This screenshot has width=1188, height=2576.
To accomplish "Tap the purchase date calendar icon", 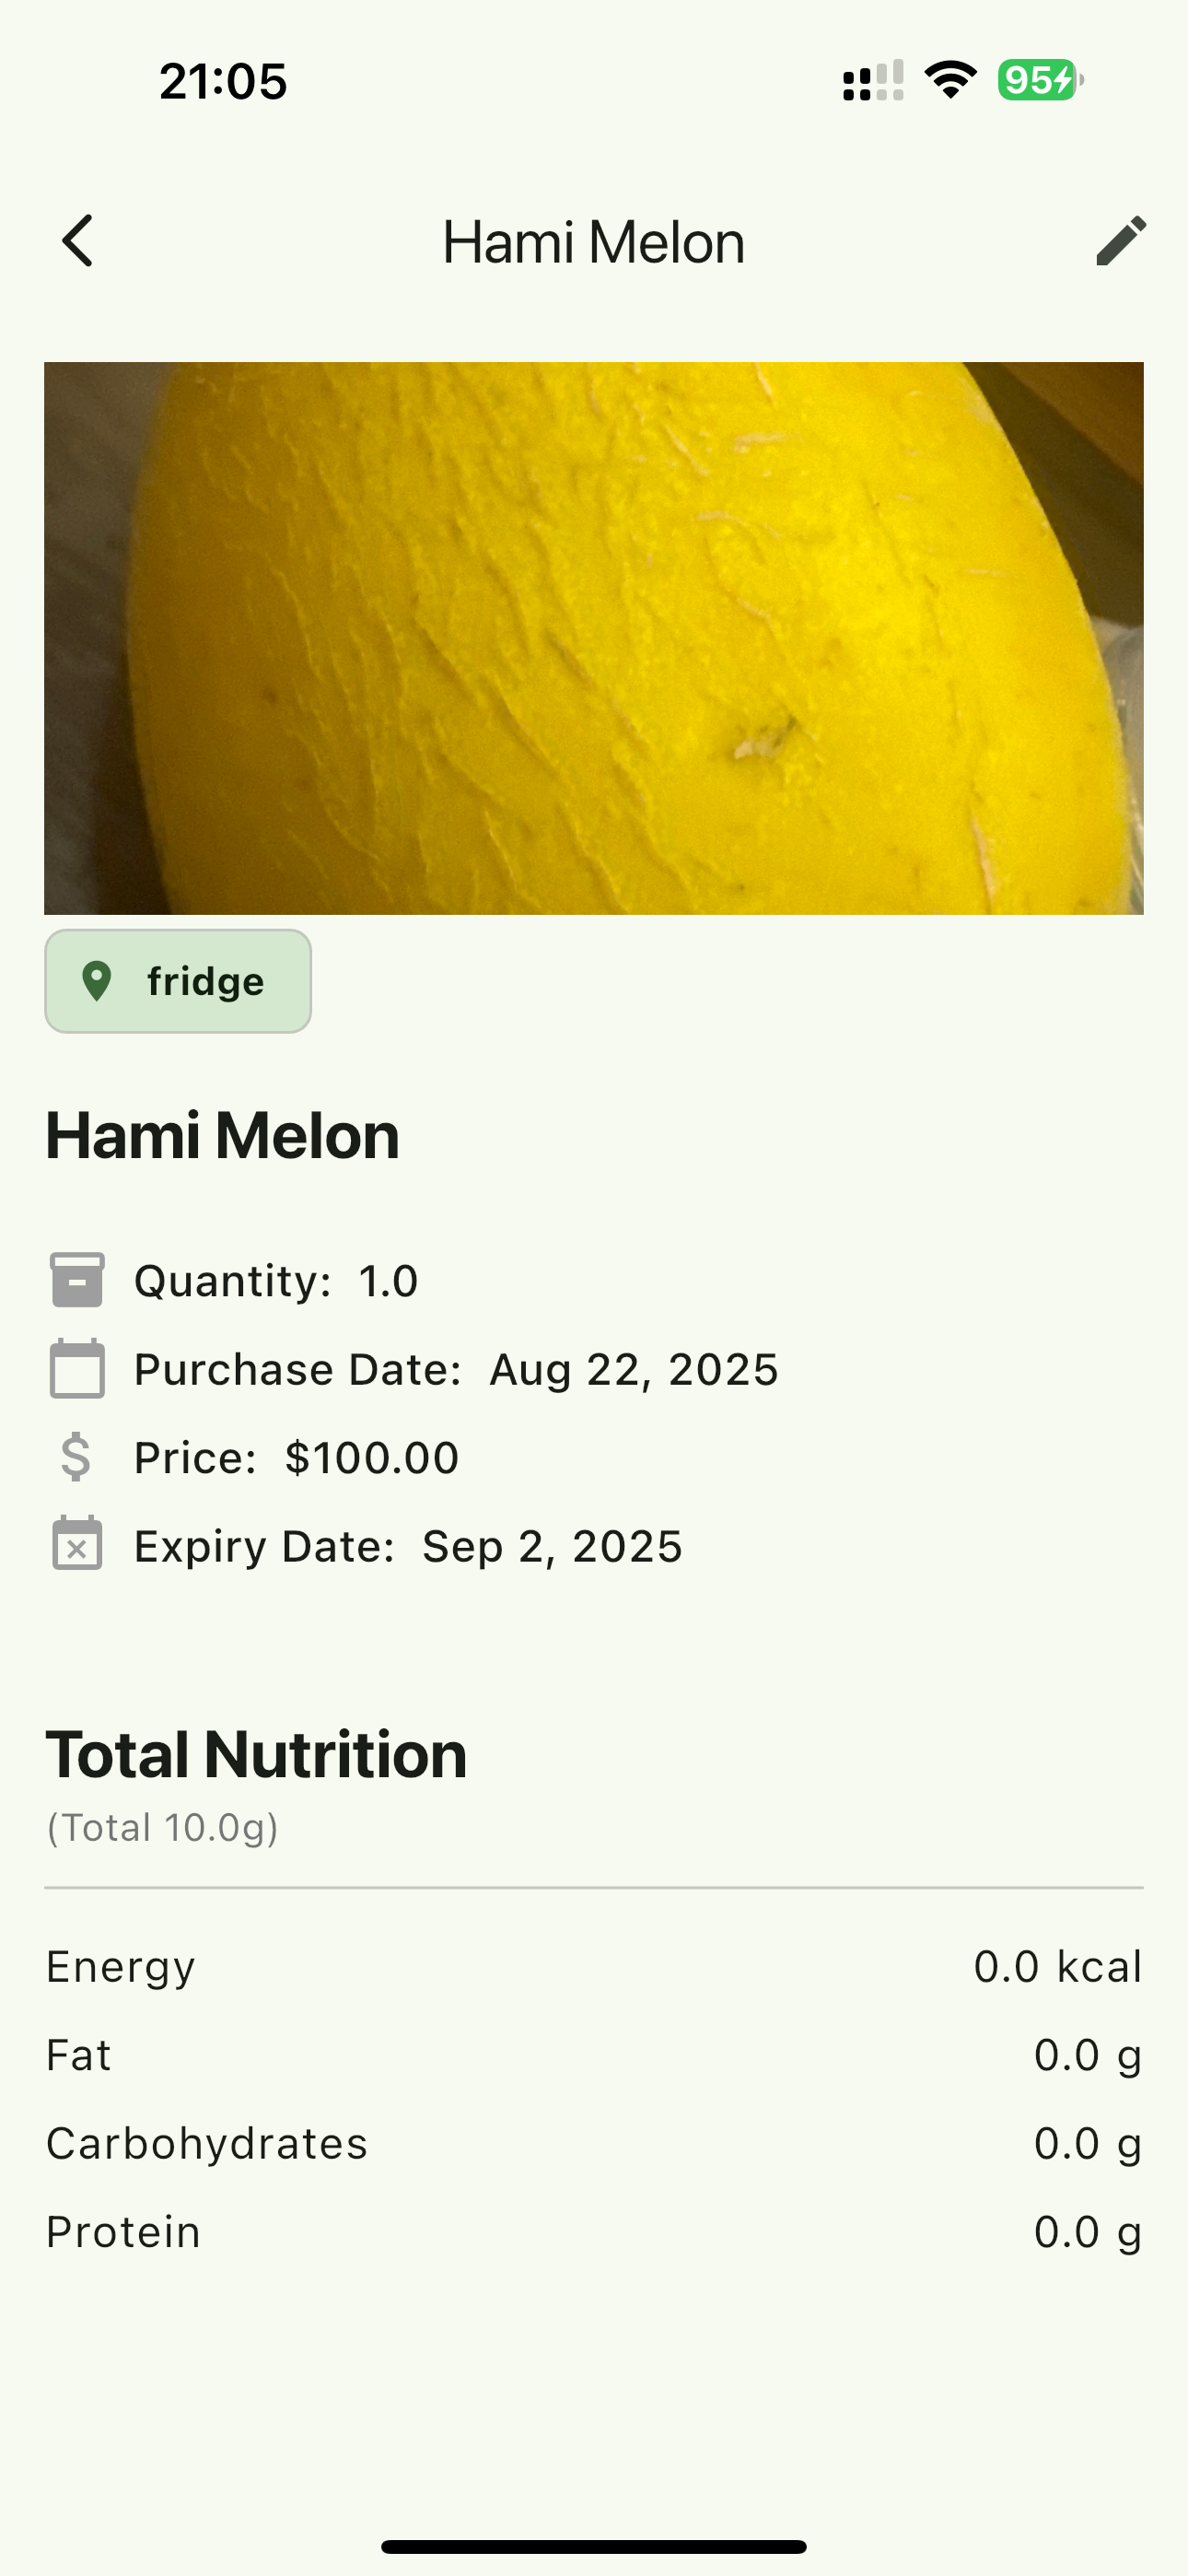I will 77,1368.
